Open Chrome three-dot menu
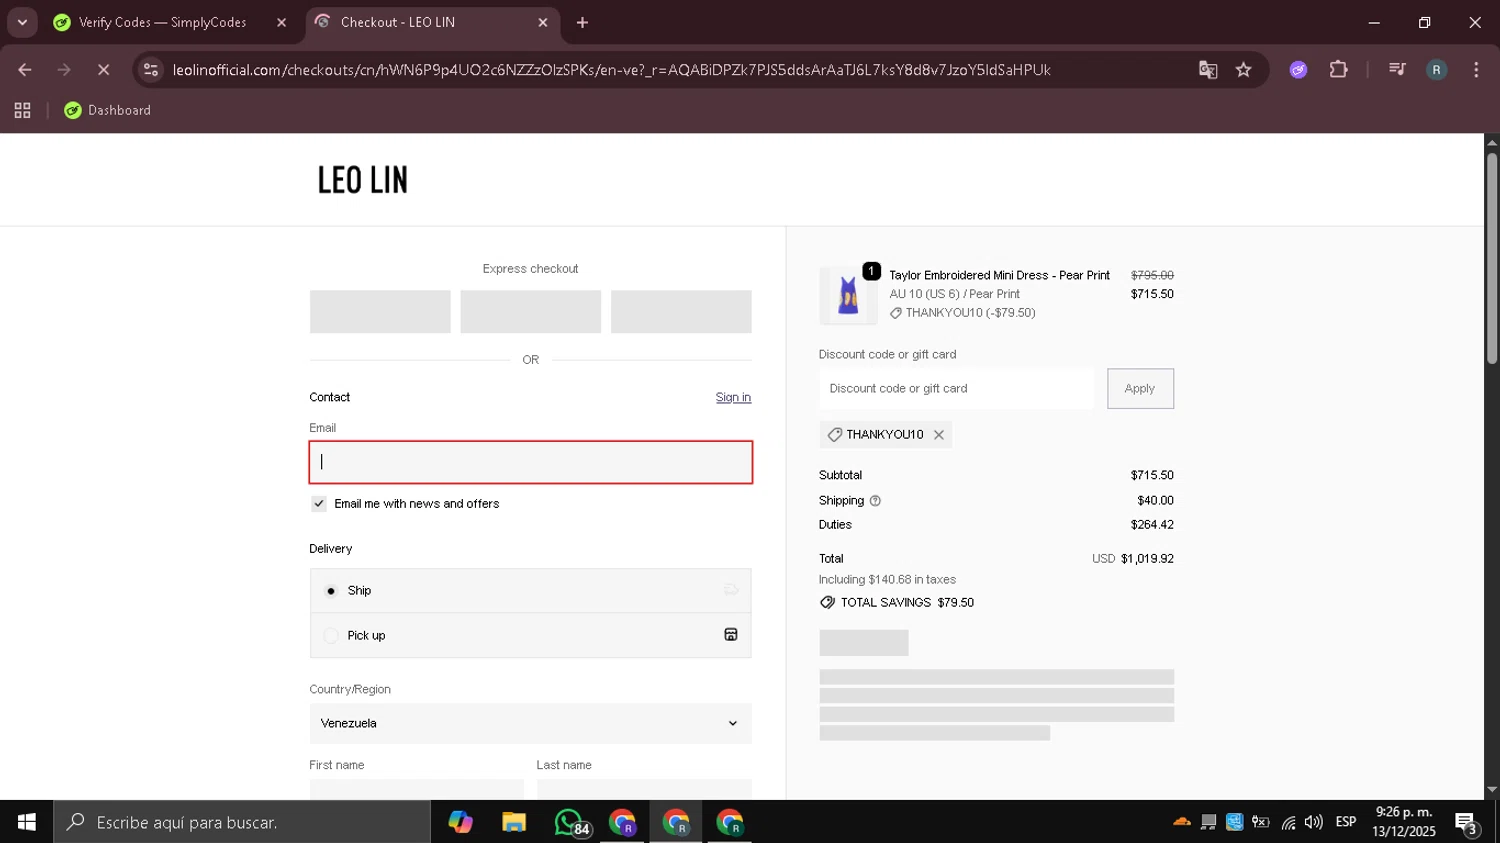Image resolution: width=1500 pixels, height=843 pixels. (1476, 70)
